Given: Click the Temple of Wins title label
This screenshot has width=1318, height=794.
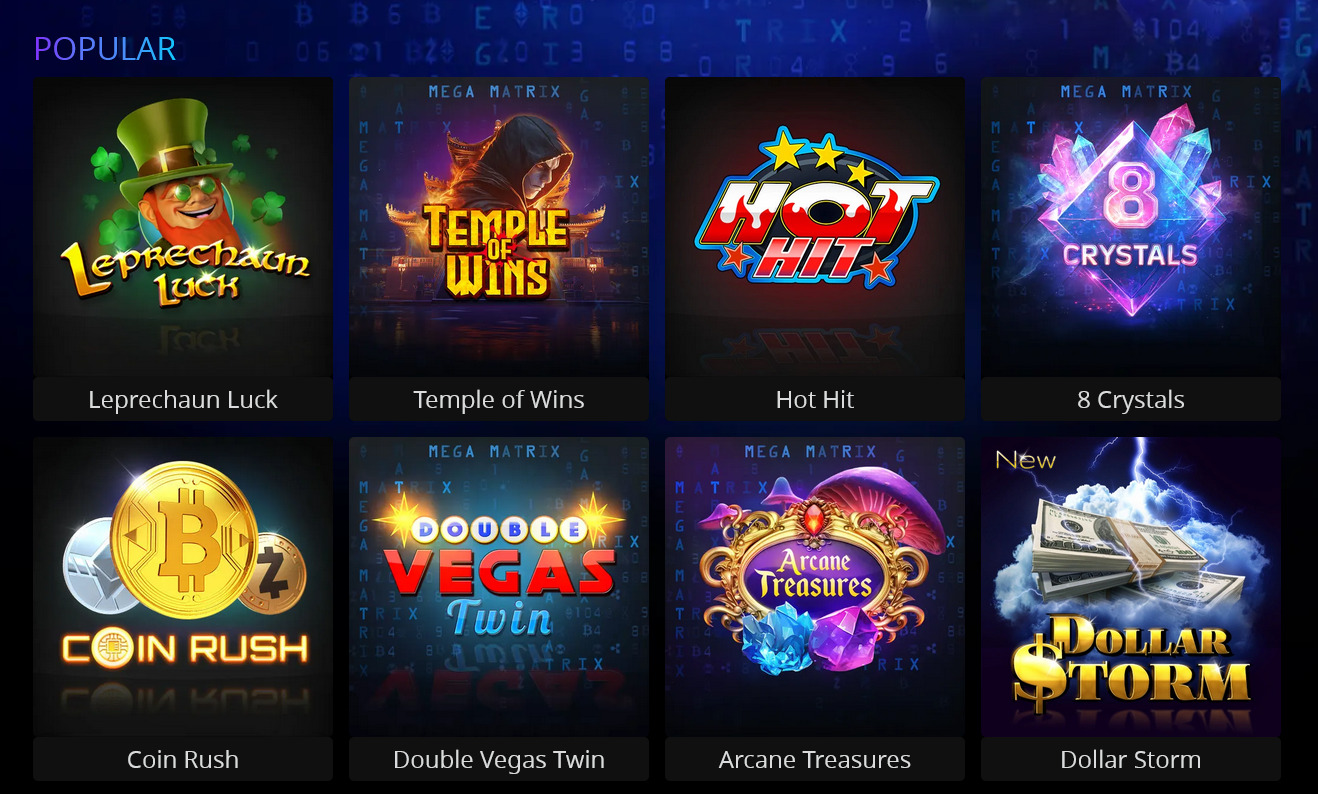Looking at the screenshot, I should coord(499,400).
